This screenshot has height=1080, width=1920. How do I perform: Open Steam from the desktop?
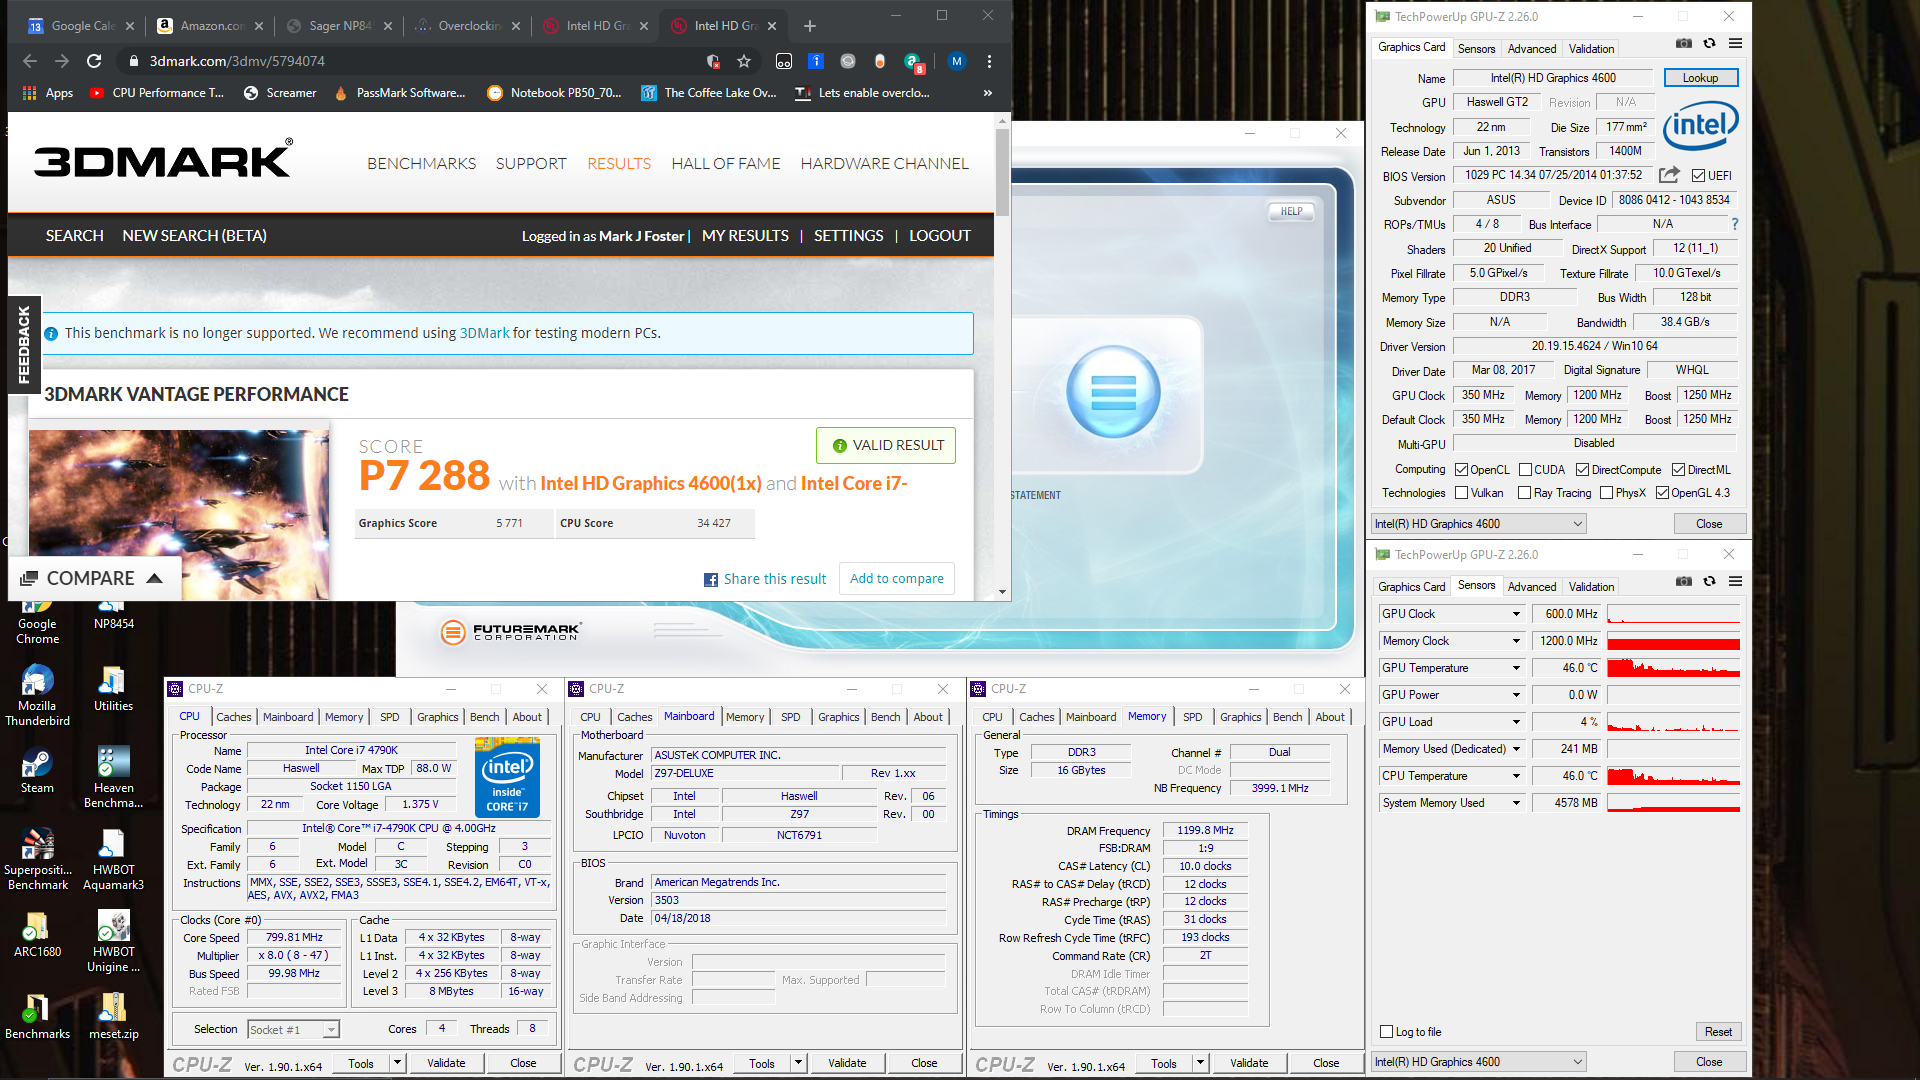[x=37, y=770]
